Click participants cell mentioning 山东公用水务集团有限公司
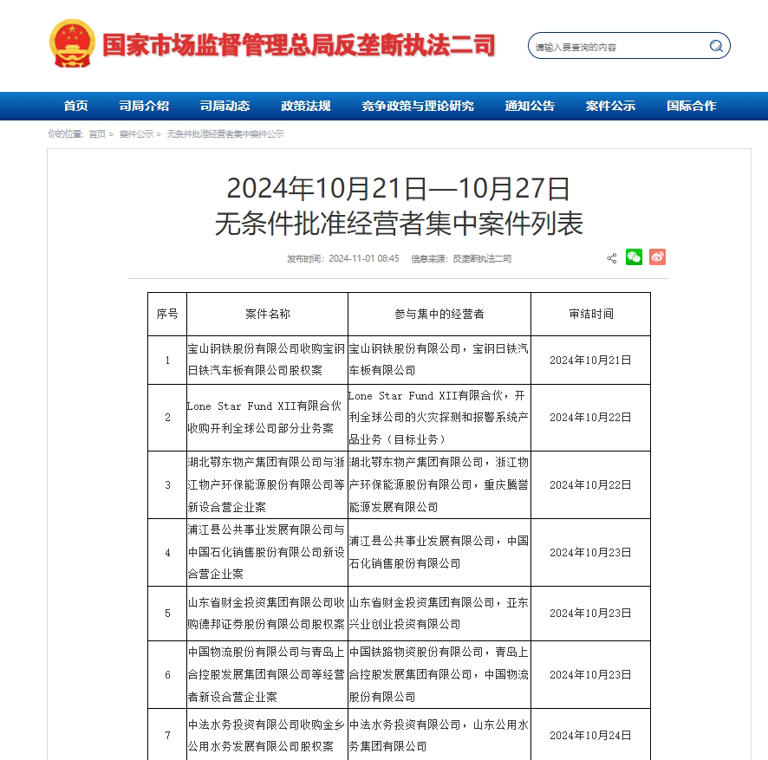Image resolution: width=768 pixels, height=760 pixels. pyautogui.click(x=439, y=735)
